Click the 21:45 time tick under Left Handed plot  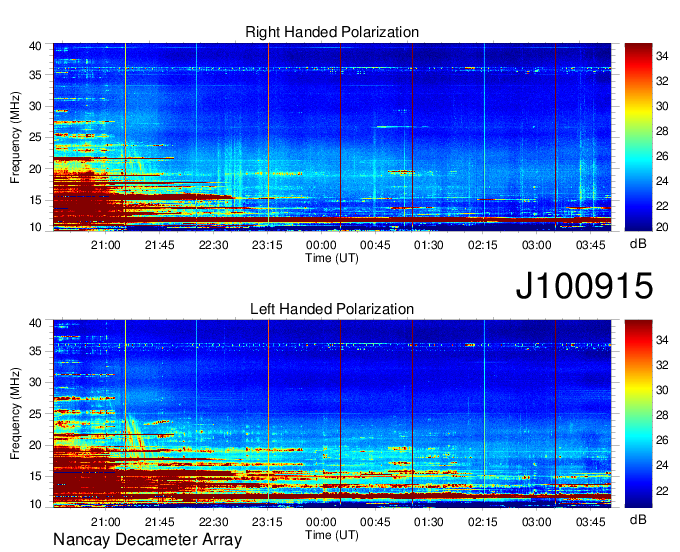point(160,522)
